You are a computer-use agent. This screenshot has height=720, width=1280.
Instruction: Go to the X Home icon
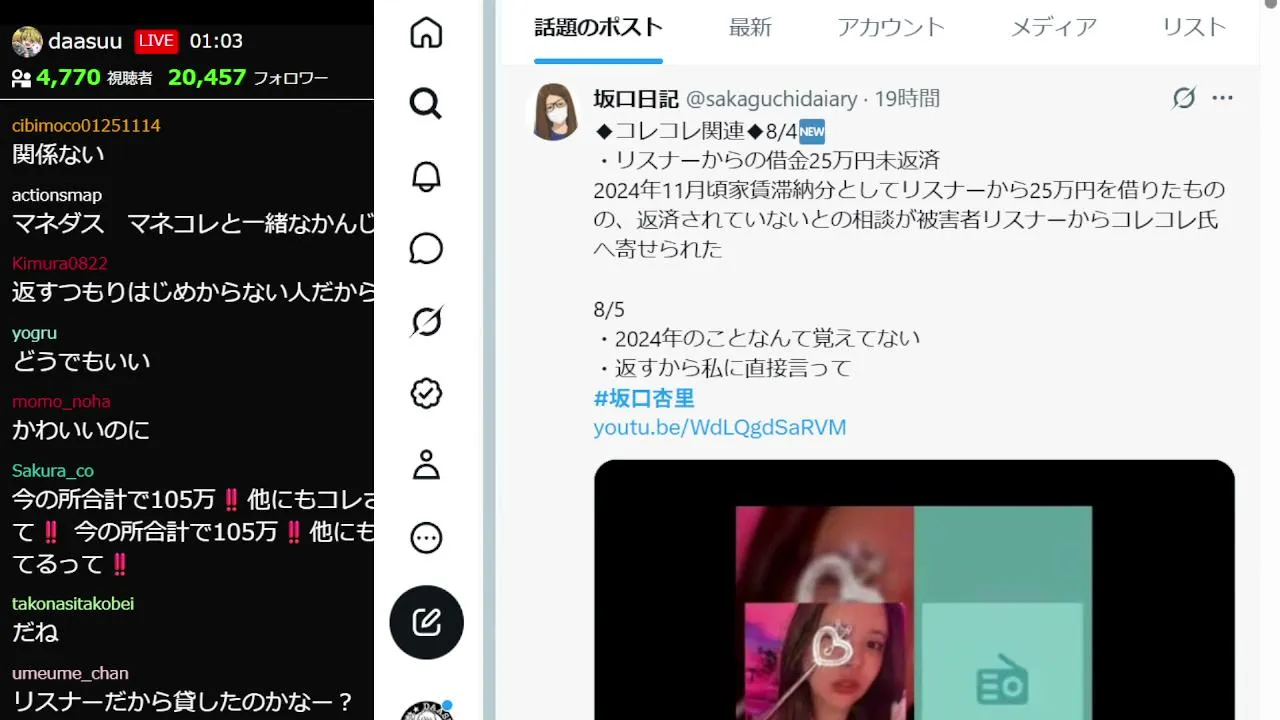click(x=426, y=32)
